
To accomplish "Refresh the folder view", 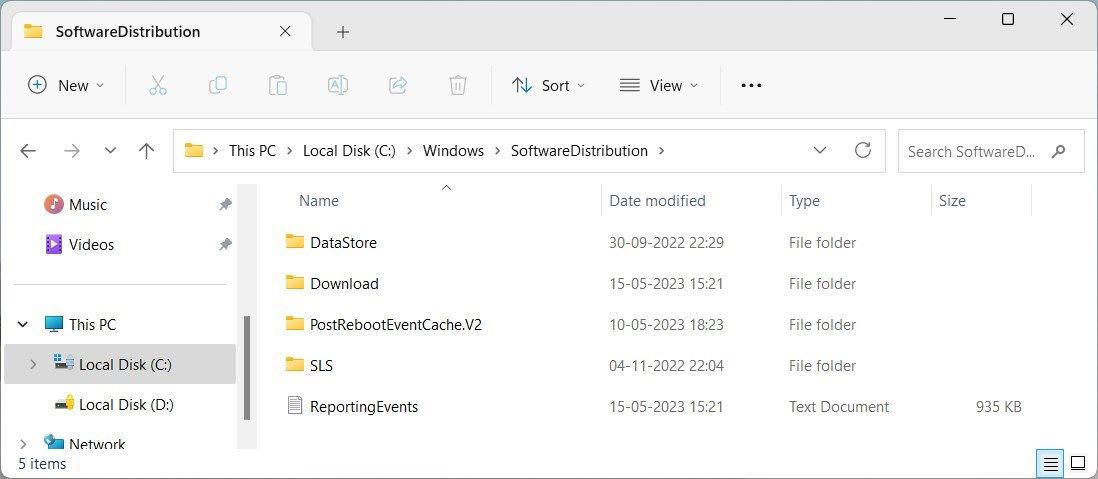I will pyautogui.click(x=863, y=151).
